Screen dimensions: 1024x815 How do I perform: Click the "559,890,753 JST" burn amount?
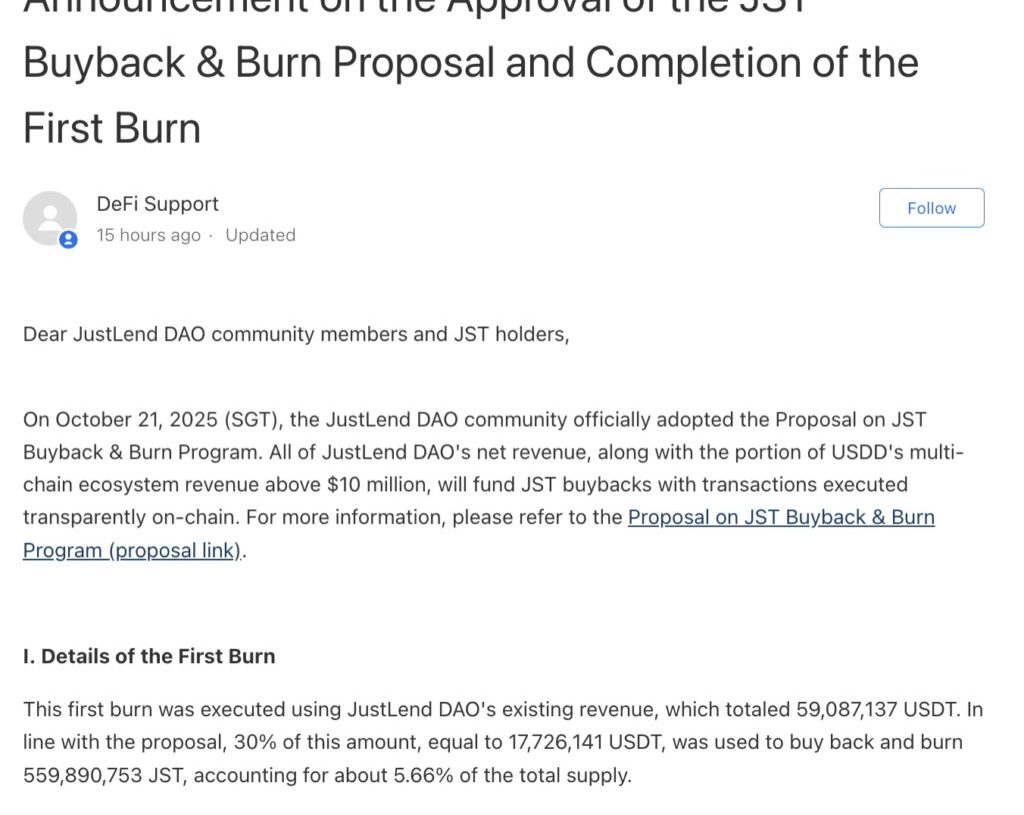(x=107, y=775)
